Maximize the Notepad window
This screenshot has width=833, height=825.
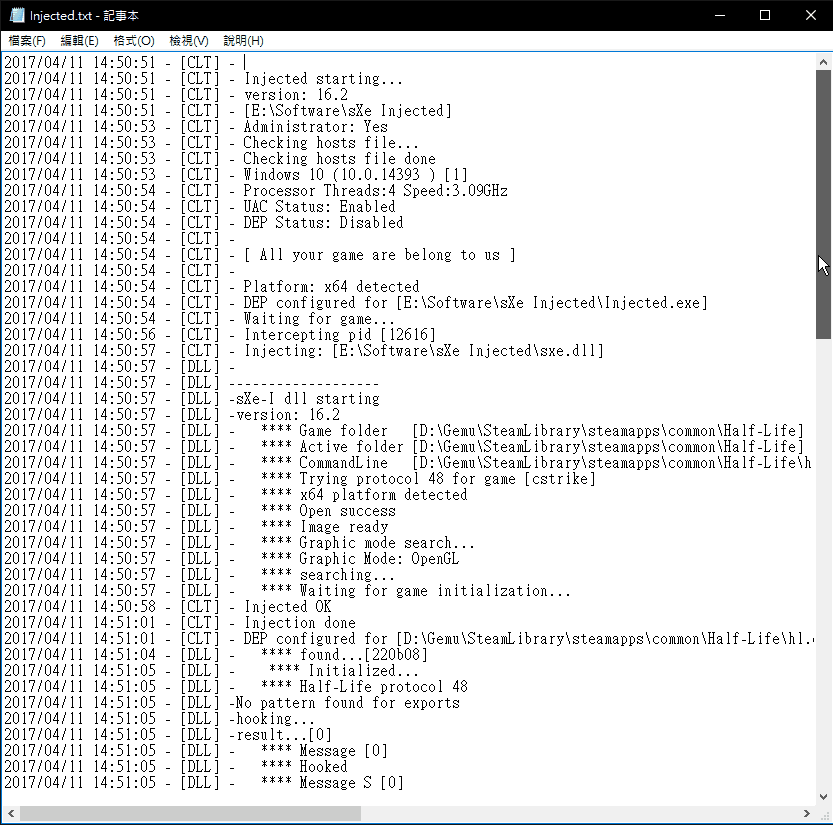coord(764,15)
